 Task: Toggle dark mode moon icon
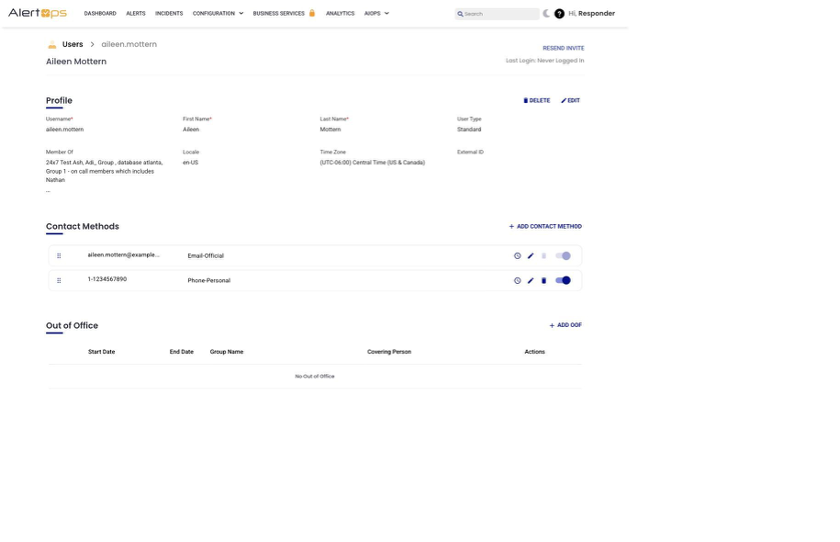[546, 13]
